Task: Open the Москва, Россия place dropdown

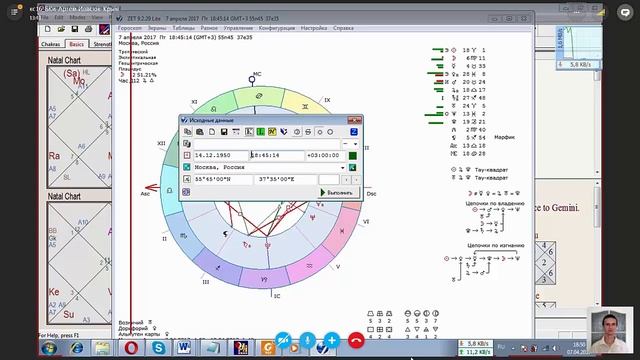Action: [x=342, y=167]
